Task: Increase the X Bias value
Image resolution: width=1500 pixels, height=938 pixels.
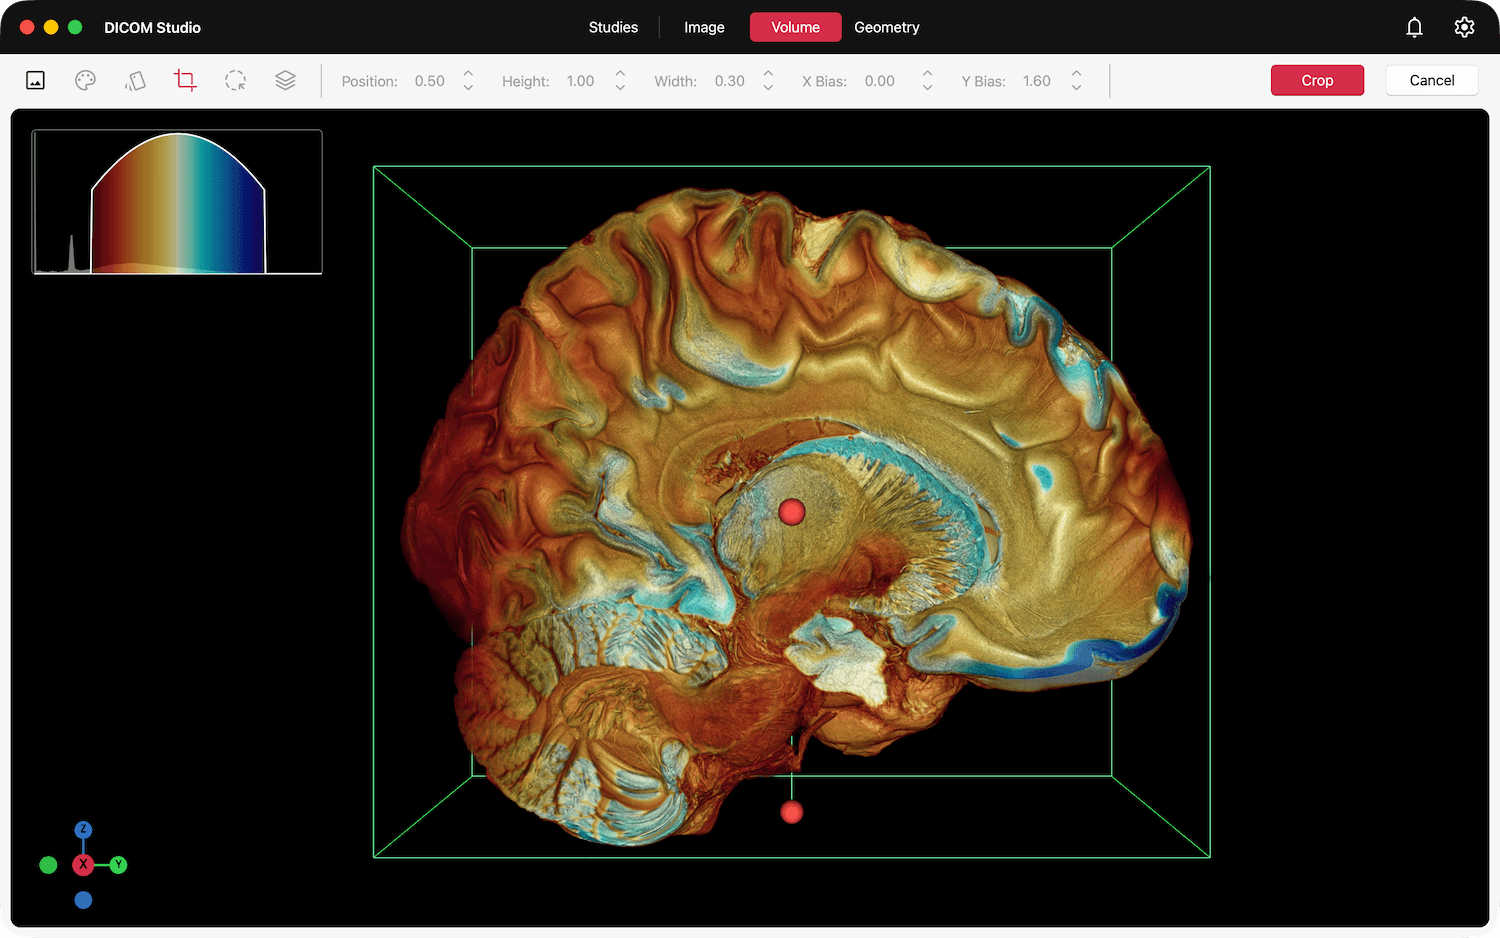Action: pyautogui.click(x=927, y=74)
